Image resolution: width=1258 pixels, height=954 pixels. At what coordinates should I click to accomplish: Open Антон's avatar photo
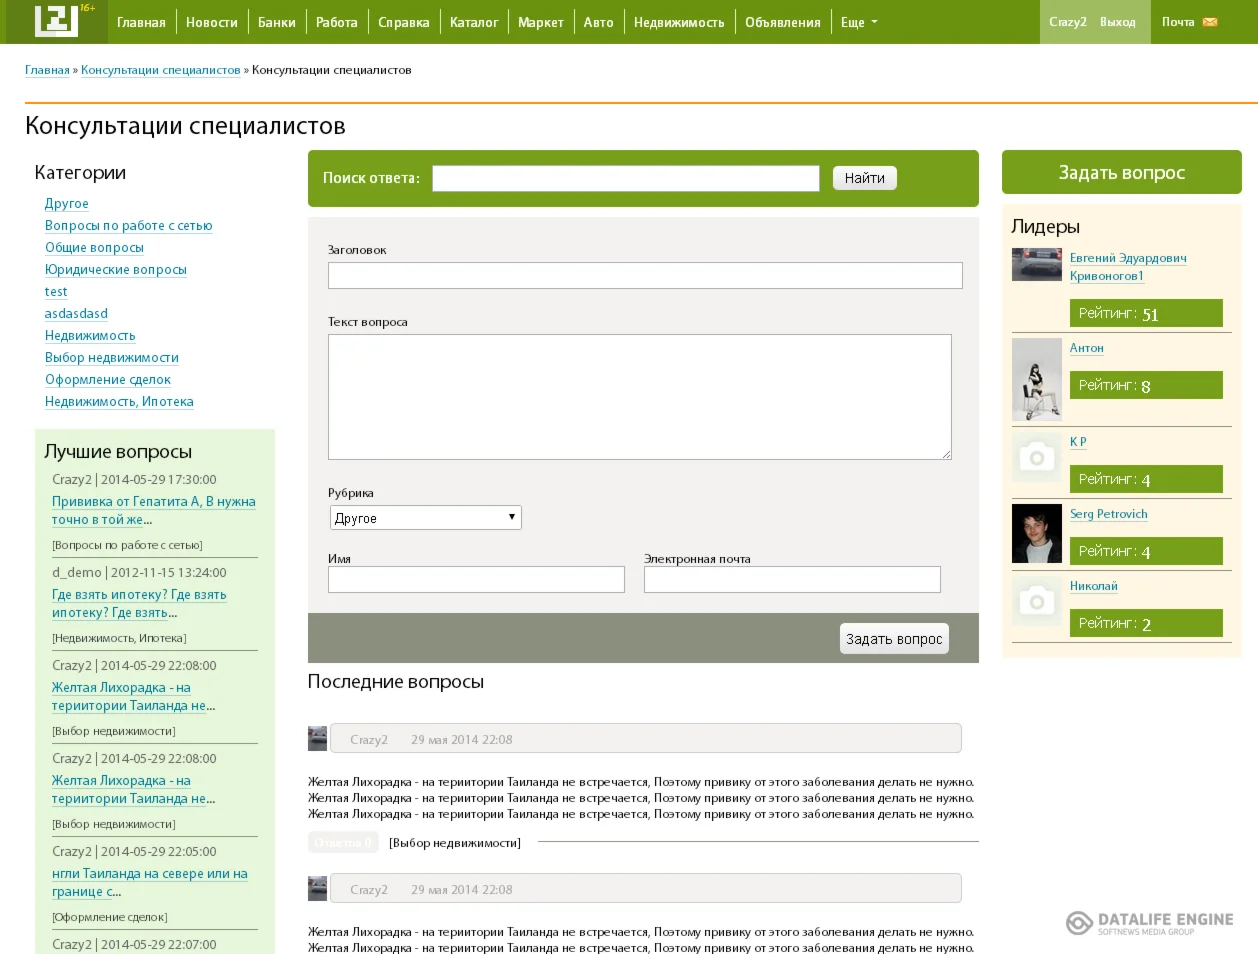[1037, 379]
